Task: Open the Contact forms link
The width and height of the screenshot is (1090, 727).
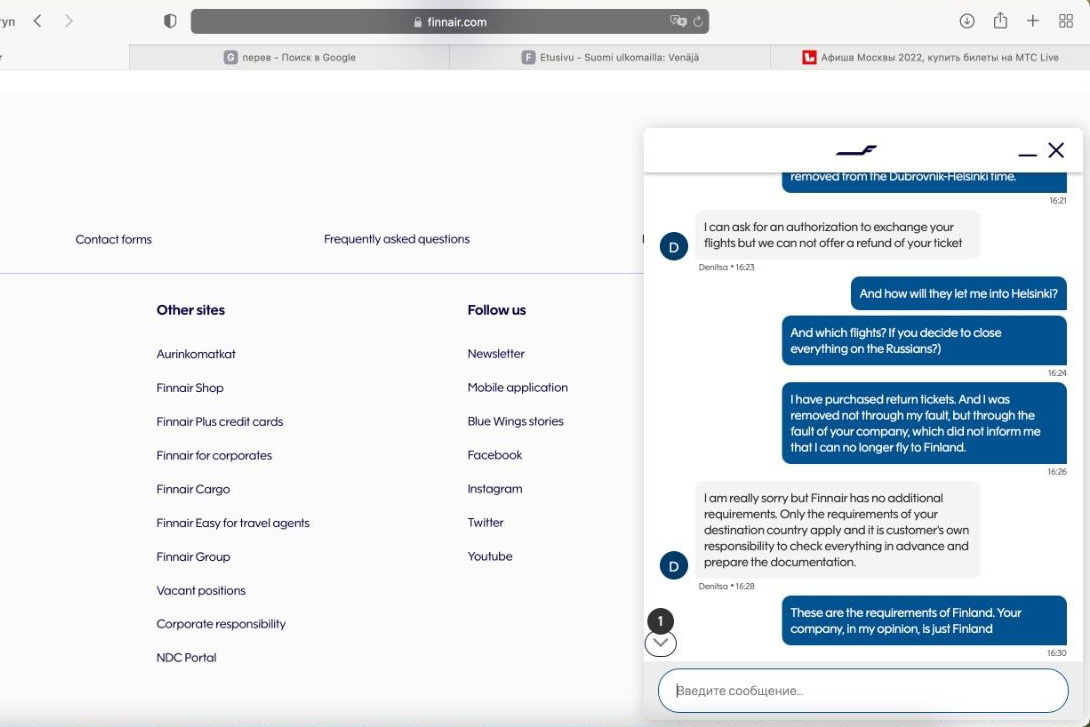Action: (113, 239)
